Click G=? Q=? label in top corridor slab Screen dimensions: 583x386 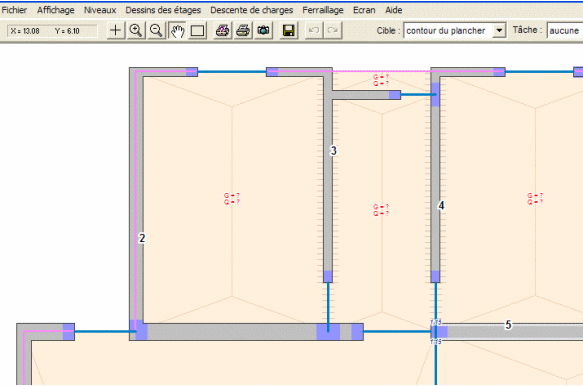pos(381,80)
